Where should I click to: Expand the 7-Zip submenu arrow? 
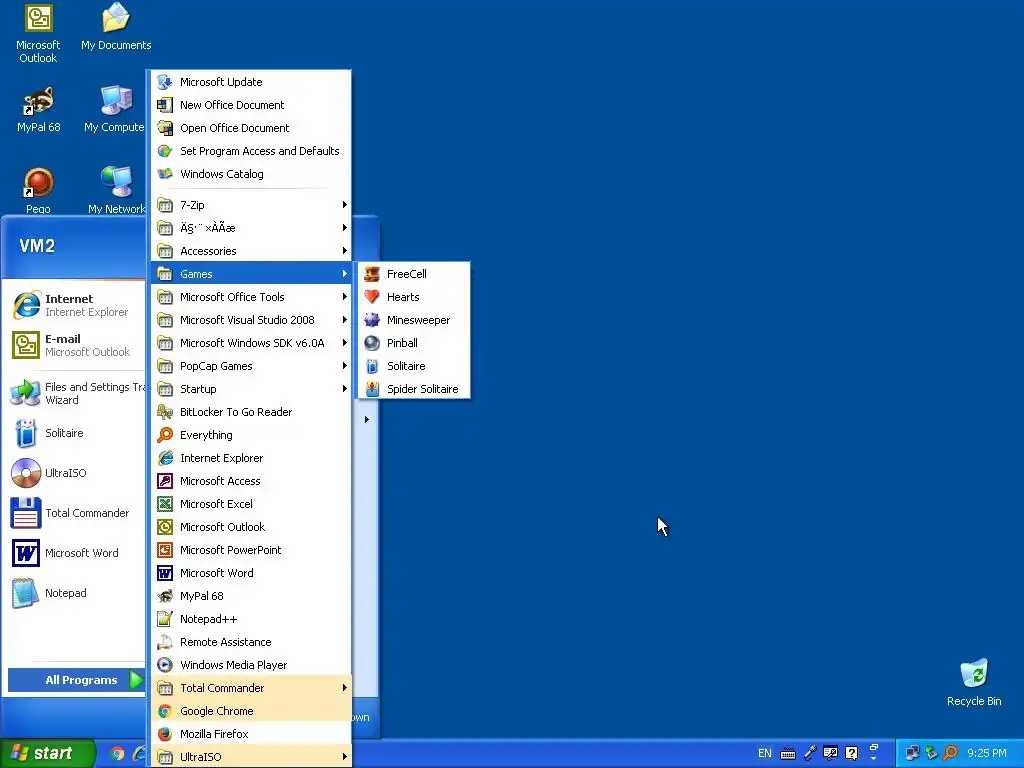coord(345,205)
